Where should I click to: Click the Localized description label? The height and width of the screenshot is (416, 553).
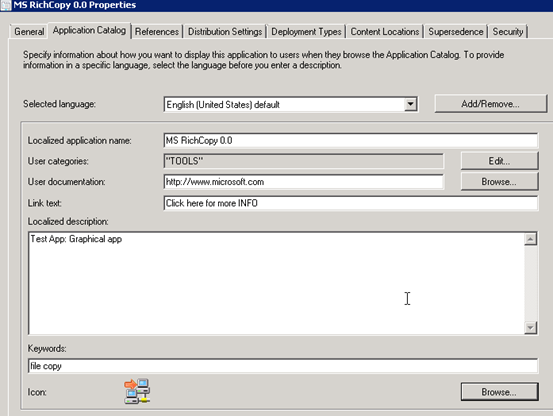(x=68, y=221)
